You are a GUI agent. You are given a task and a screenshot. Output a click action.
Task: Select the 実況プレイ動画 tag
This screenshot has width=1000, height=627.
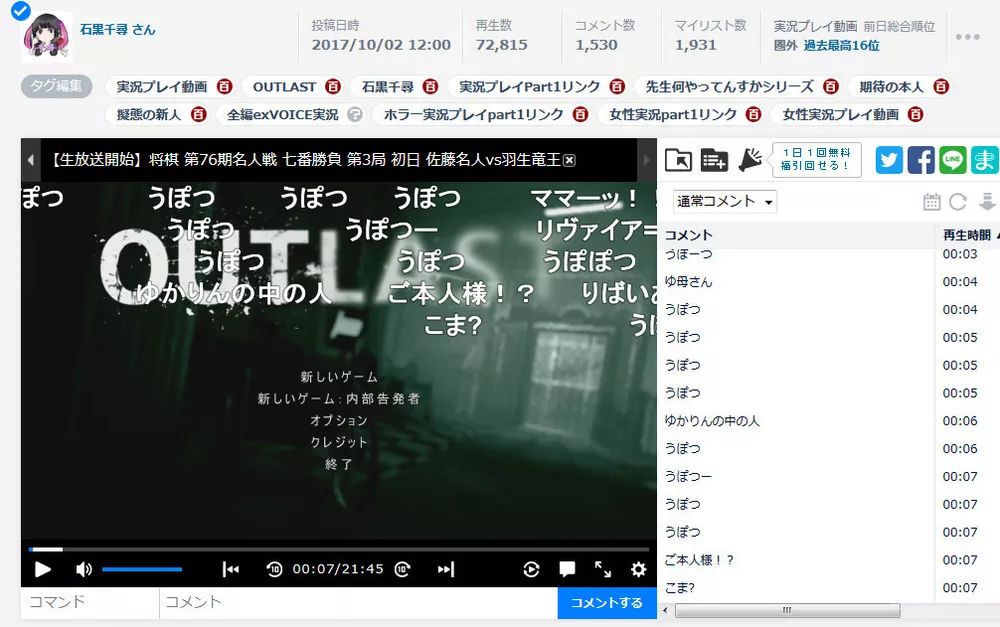point(161,87)
